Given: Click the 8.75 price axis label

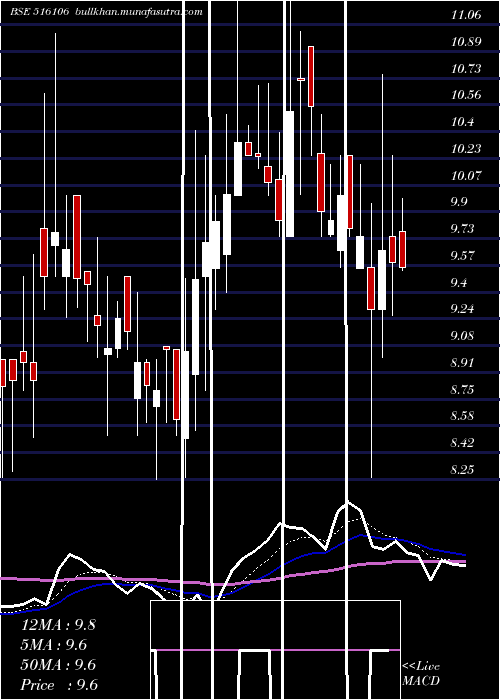Looking at the screenshot, I should point(464,389).
